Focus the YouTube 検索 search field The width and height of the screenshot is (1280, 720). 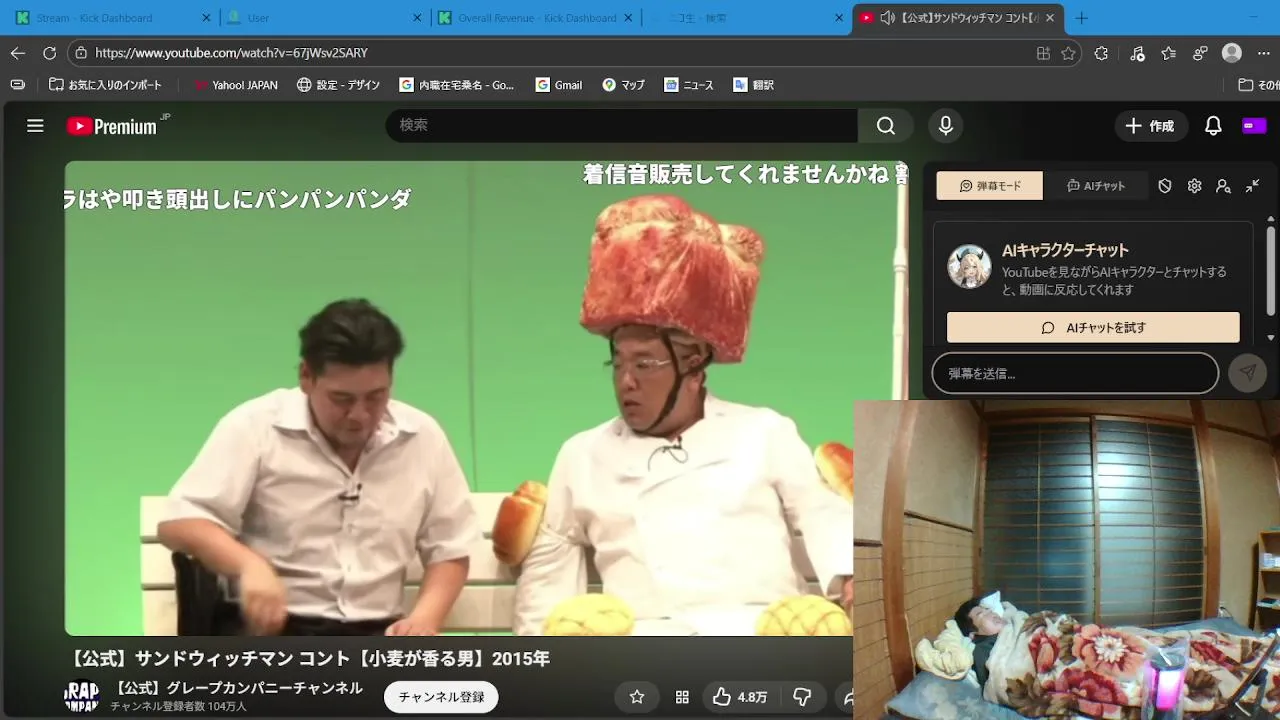(x=622, y=126)
